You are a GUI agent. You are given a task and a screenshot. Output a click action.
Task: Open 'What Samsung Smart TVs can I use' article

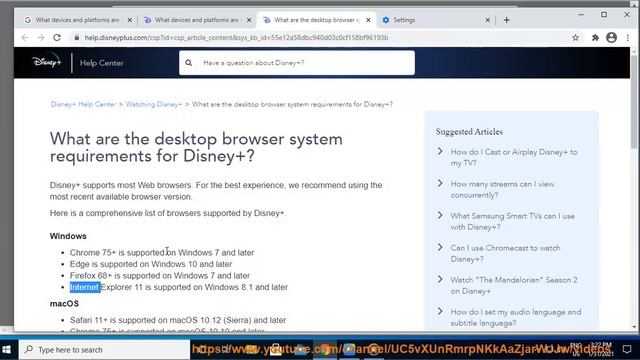(512, 221)
